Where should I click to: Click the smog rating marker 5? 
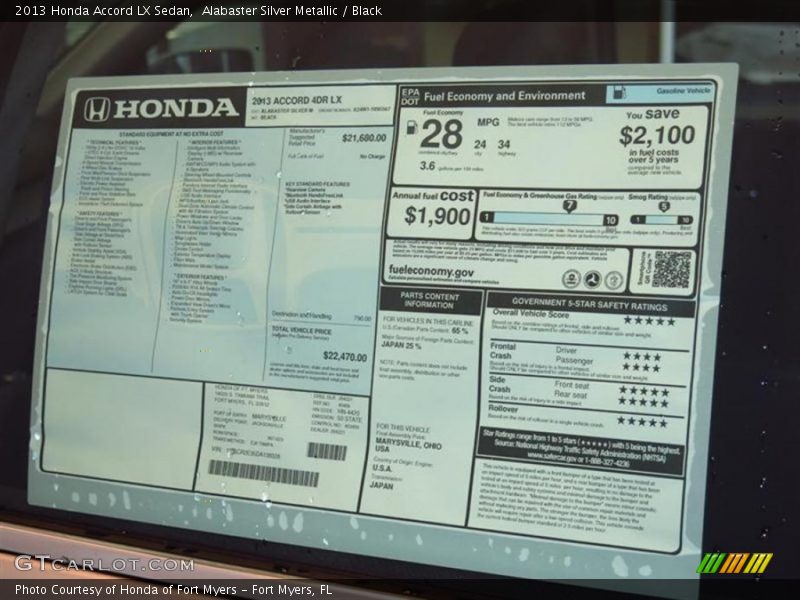click(663, 207)
